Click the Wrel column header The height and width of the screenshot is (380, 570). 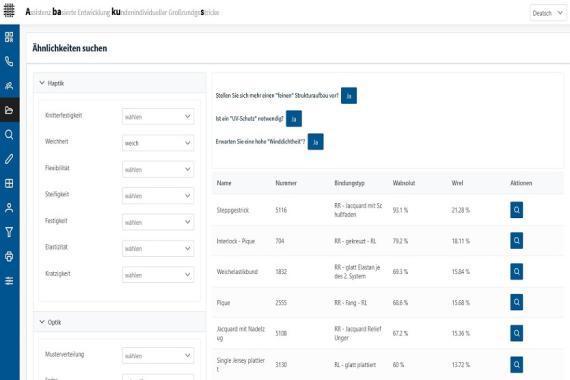(x=457, y=183)
